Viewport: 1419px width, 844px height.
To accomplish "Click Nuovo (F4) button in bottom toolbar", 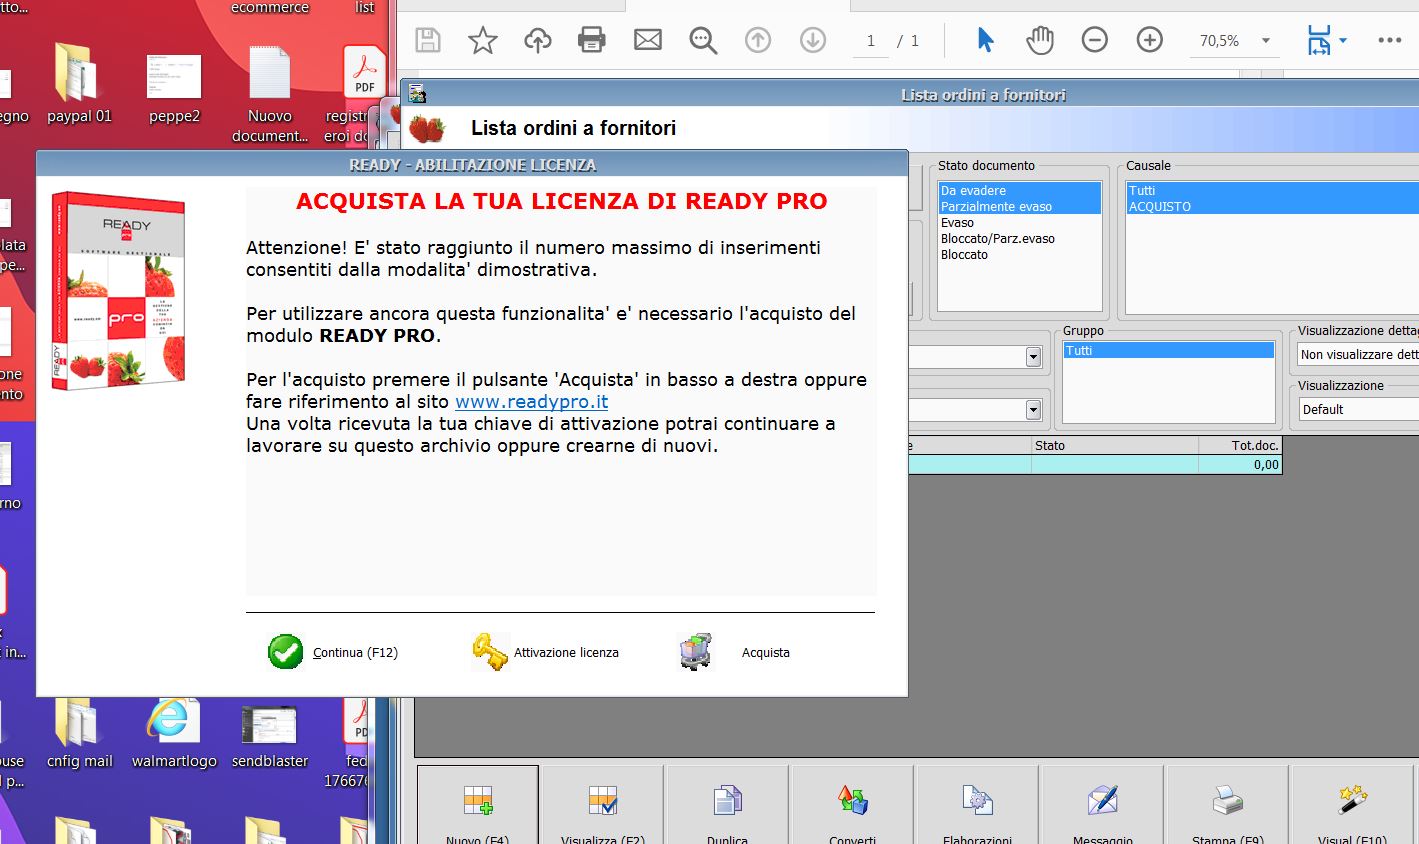I will pos(478,806).
